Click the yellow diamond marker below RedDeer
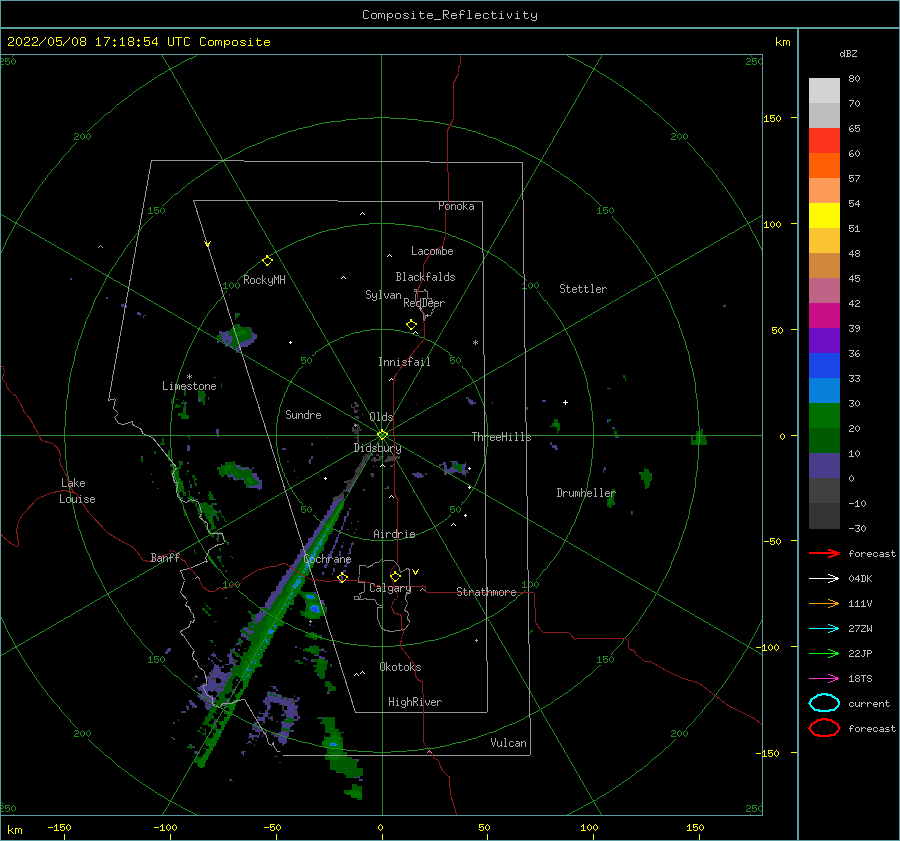Image resolution: width=900 pixels, height=841 pixels. coord(411,325)
